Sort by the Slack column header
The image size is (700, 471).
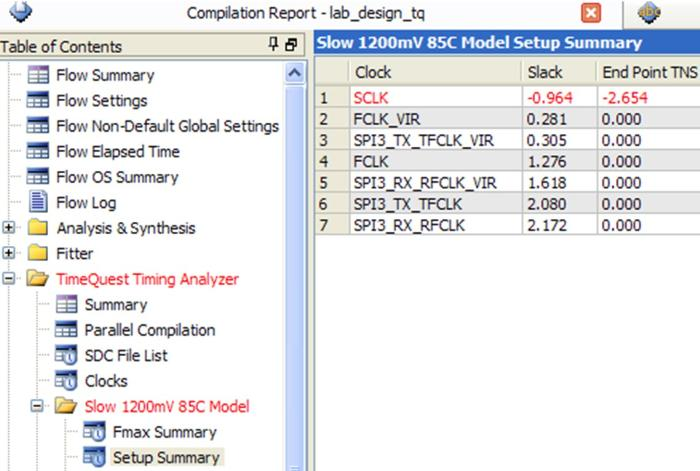pos(560,72)
